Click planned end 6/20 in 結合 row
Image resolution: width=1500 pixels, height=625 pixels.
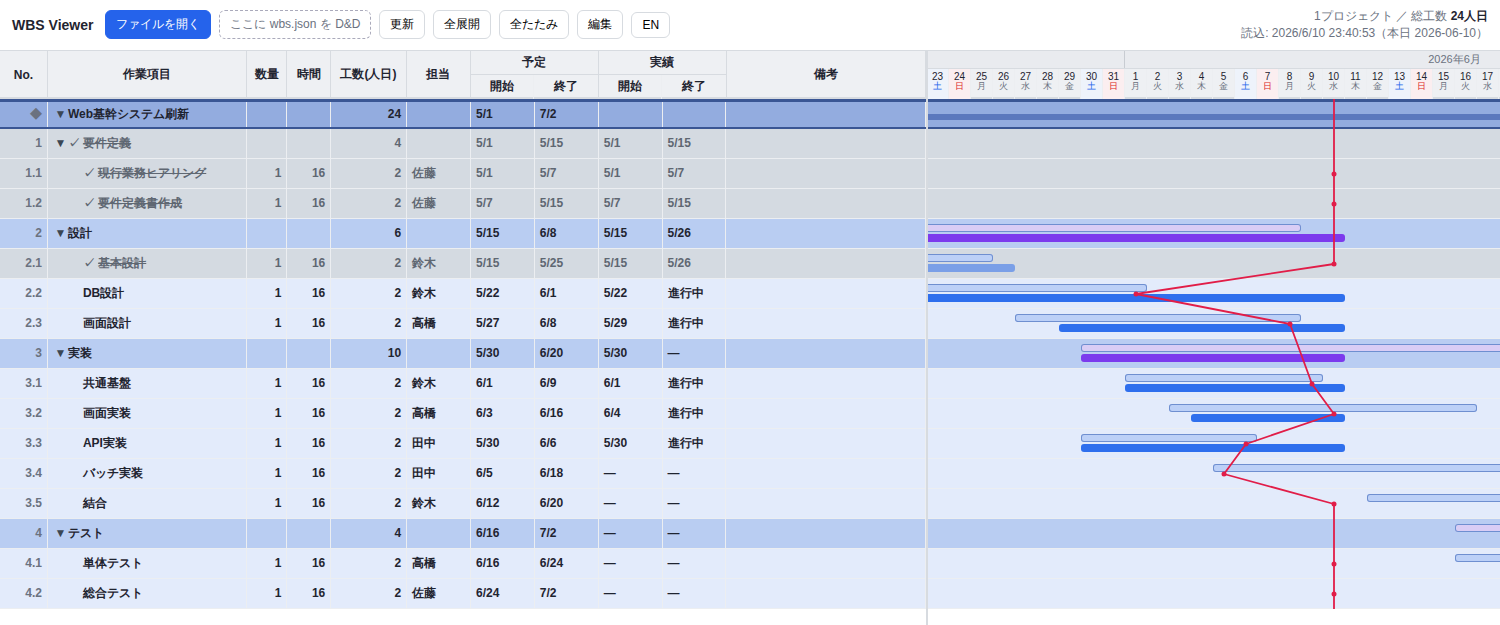(x=552, y=503)
